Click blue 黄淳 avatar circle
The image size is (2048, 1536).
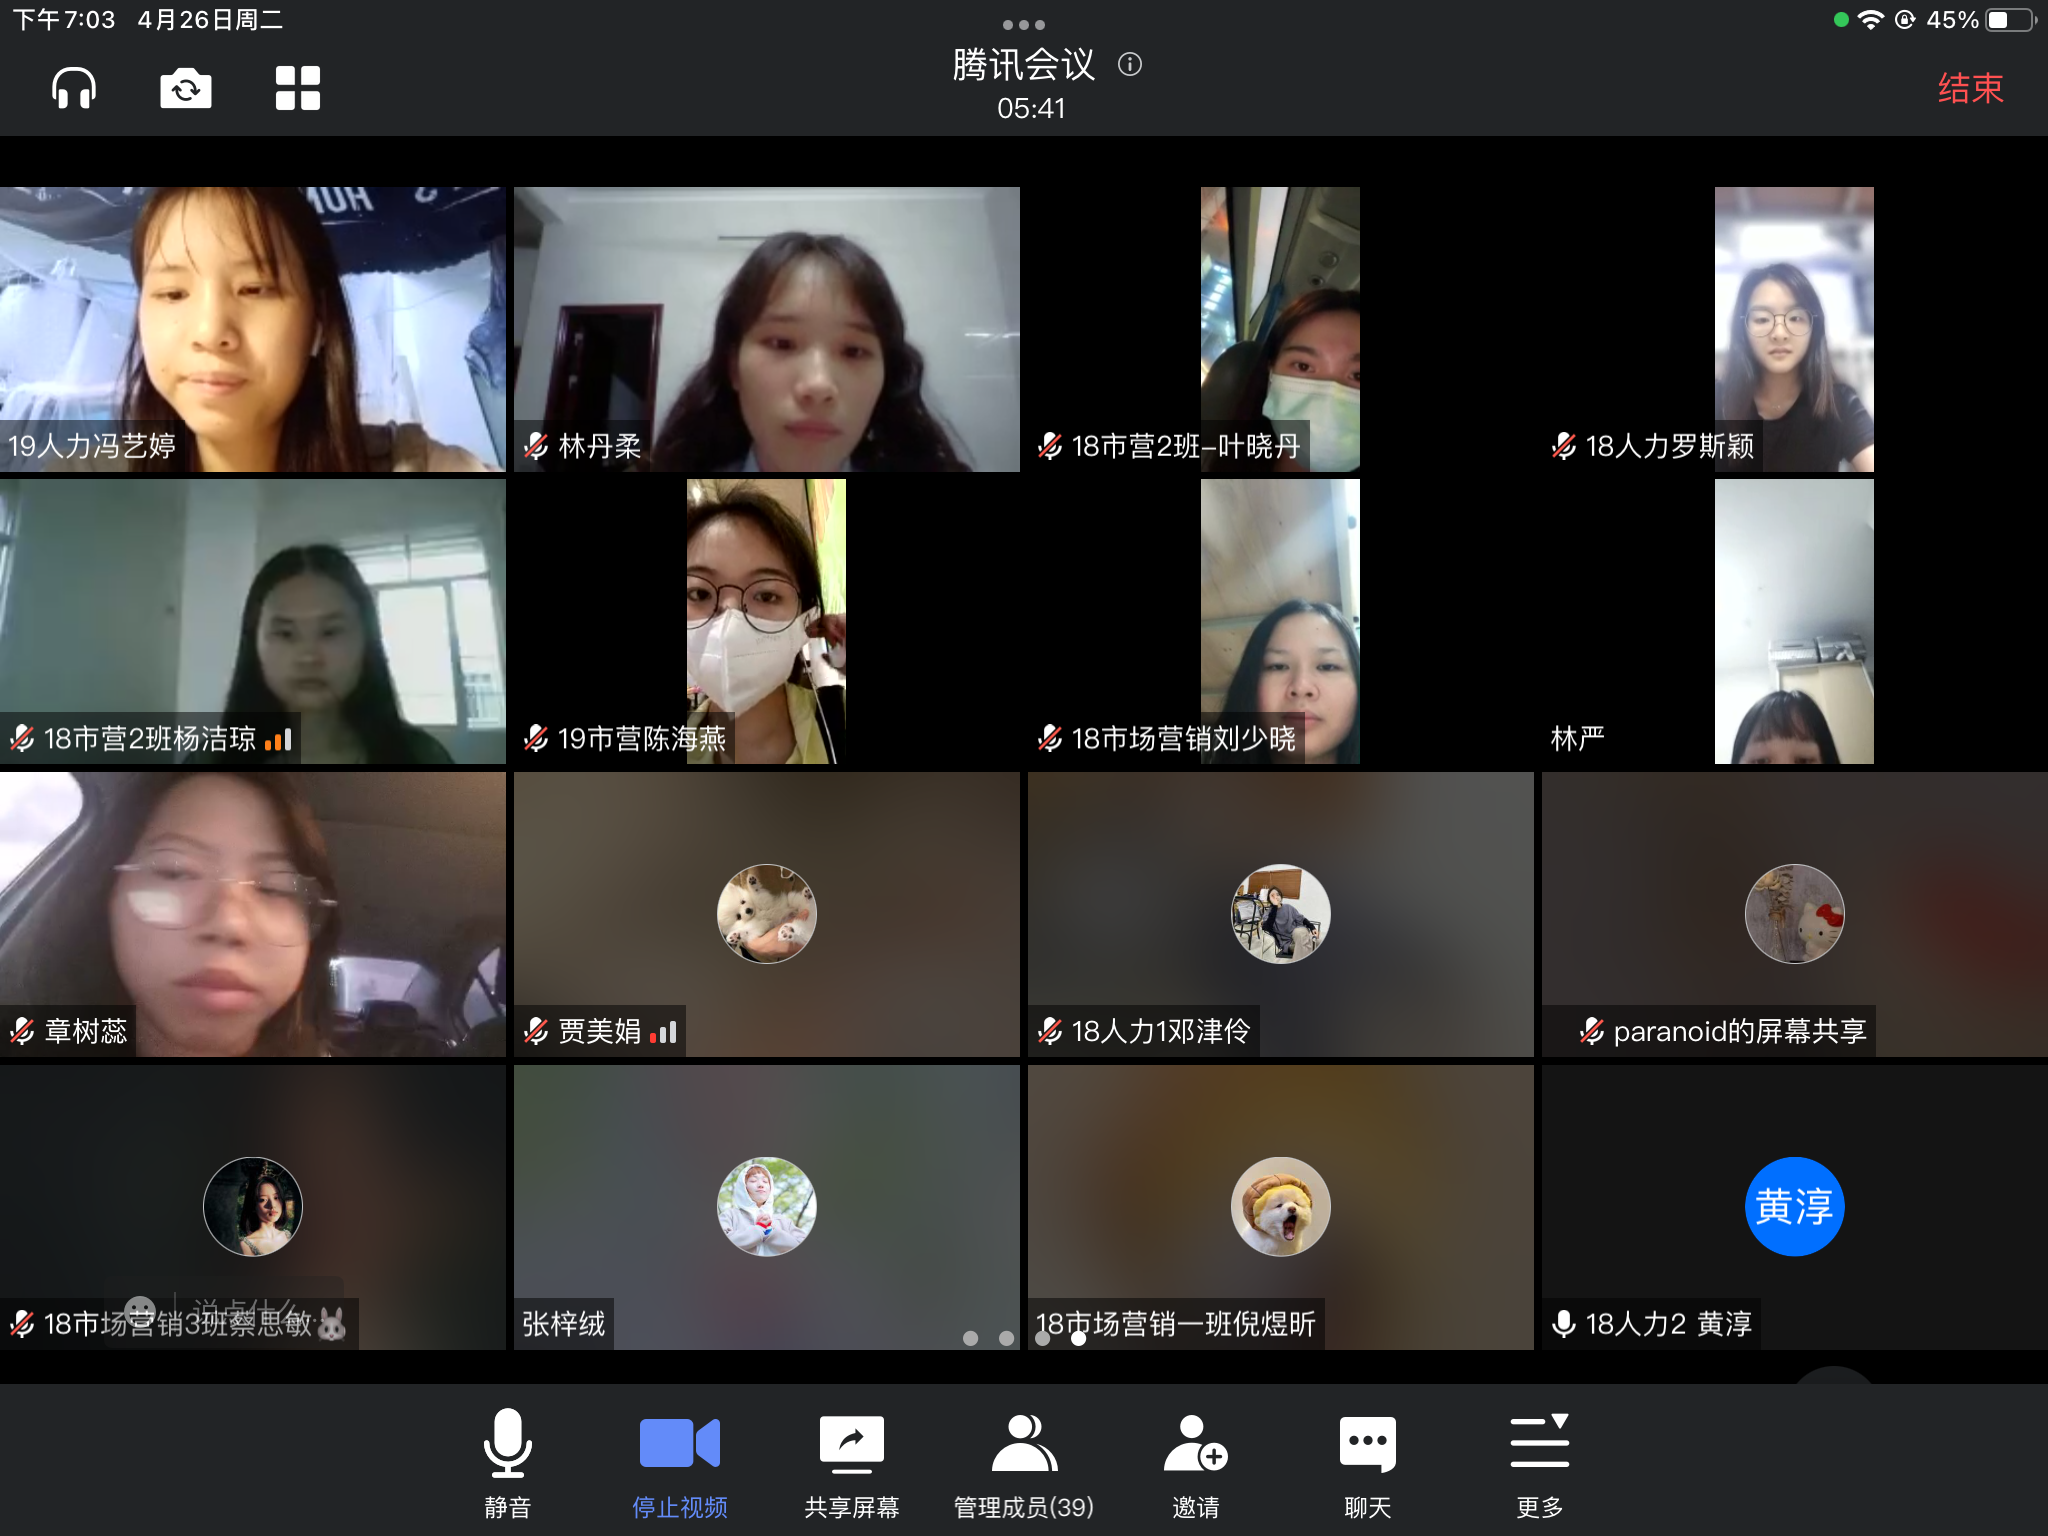(x=1795, y=1206)
